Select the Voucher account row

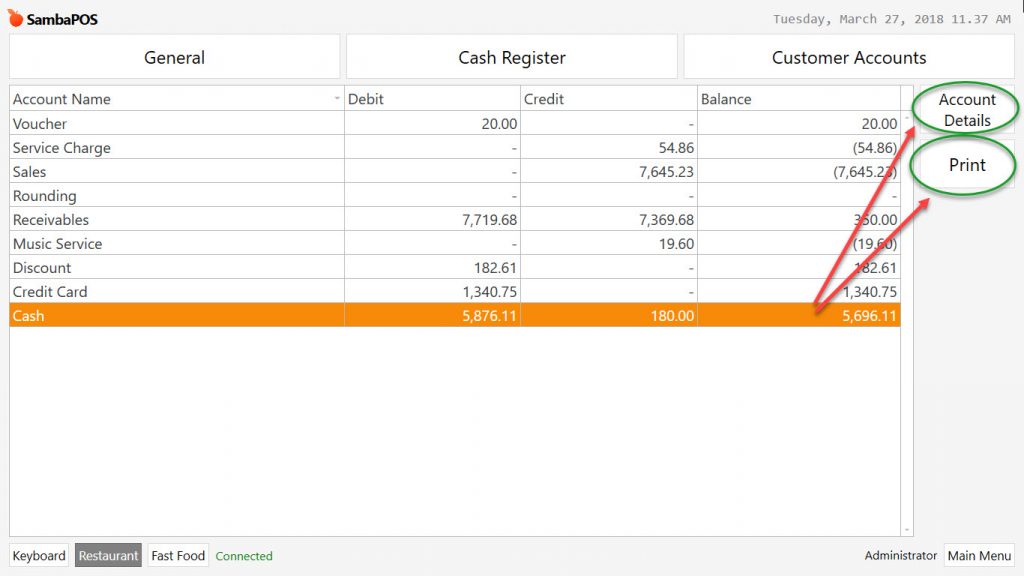455,123
